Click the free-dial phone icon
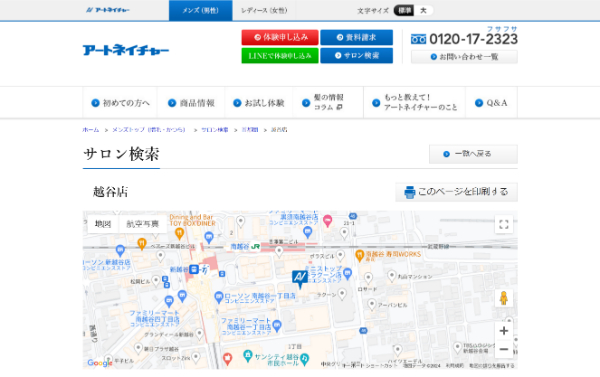Image resolution: width=600 pixels, height=377 pixels. tap(418, 39)
